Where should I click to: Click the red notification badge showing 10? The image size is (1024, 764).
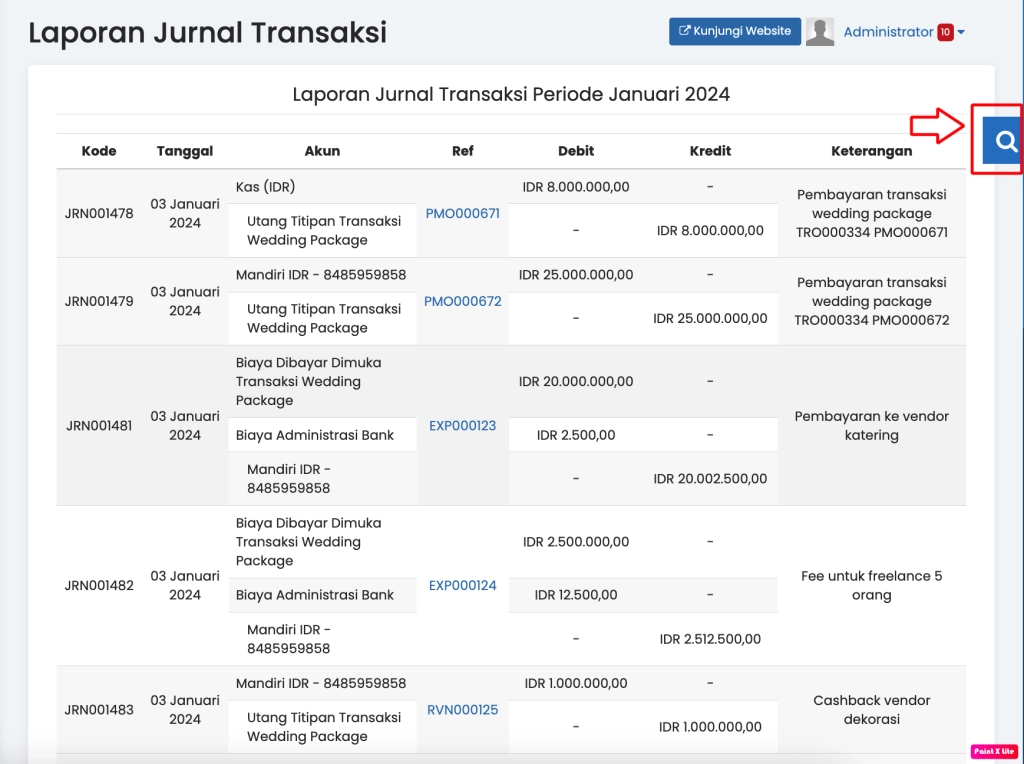pyautogui.click(x=945, y=32)
